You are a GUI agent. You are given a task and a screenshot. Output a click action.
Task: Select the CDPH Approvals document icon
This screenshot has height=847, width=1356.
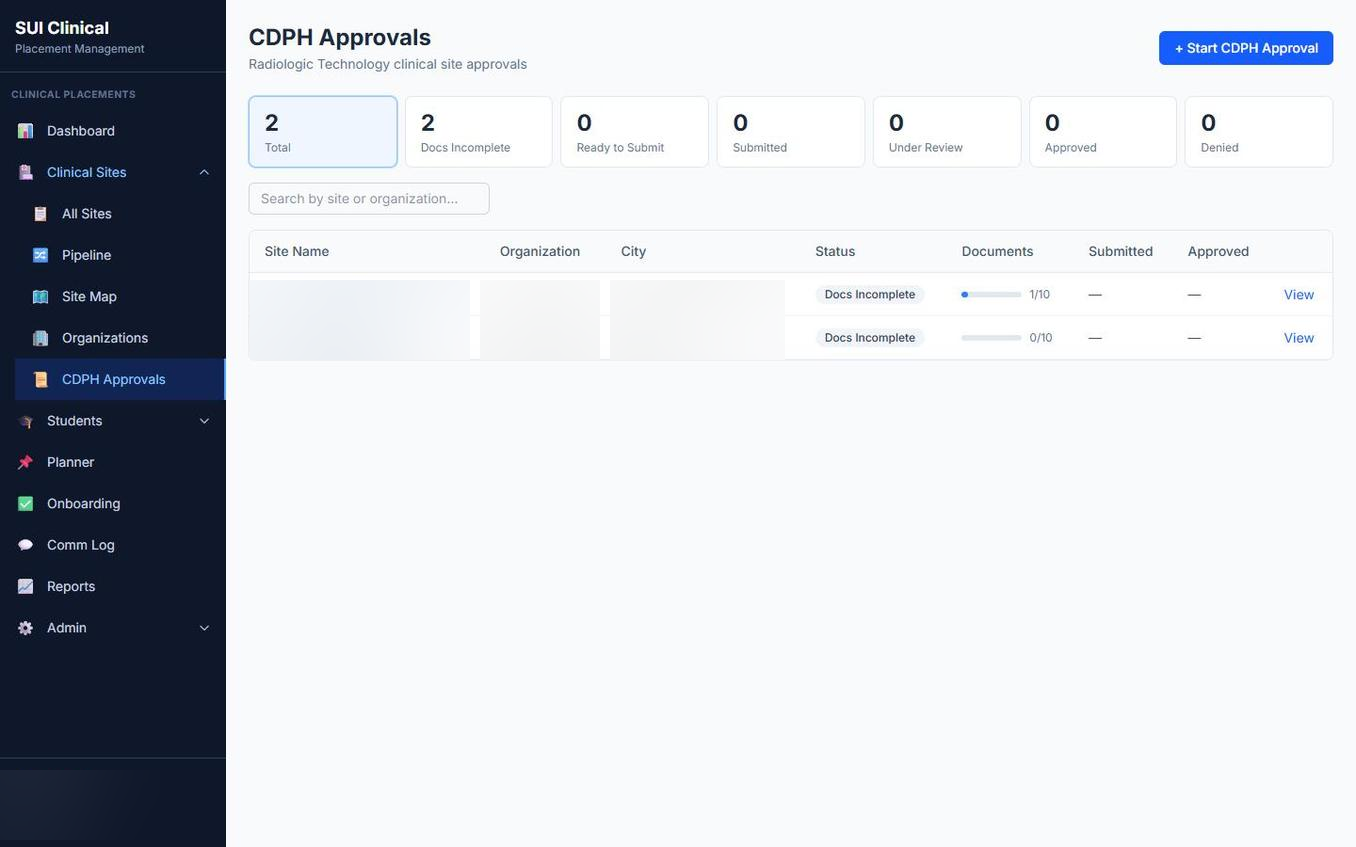[39, 379]
